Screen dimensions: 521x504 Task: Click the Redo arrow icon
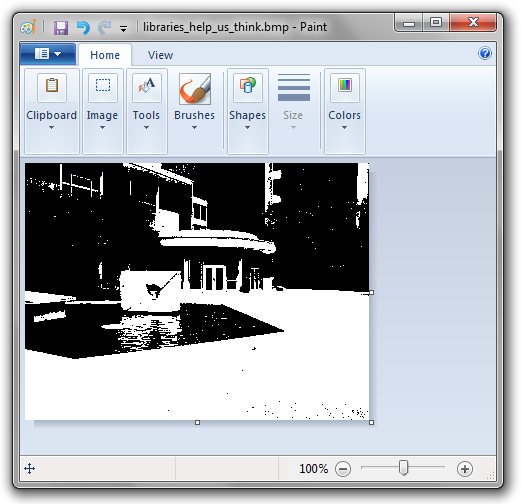pos(105,28)
